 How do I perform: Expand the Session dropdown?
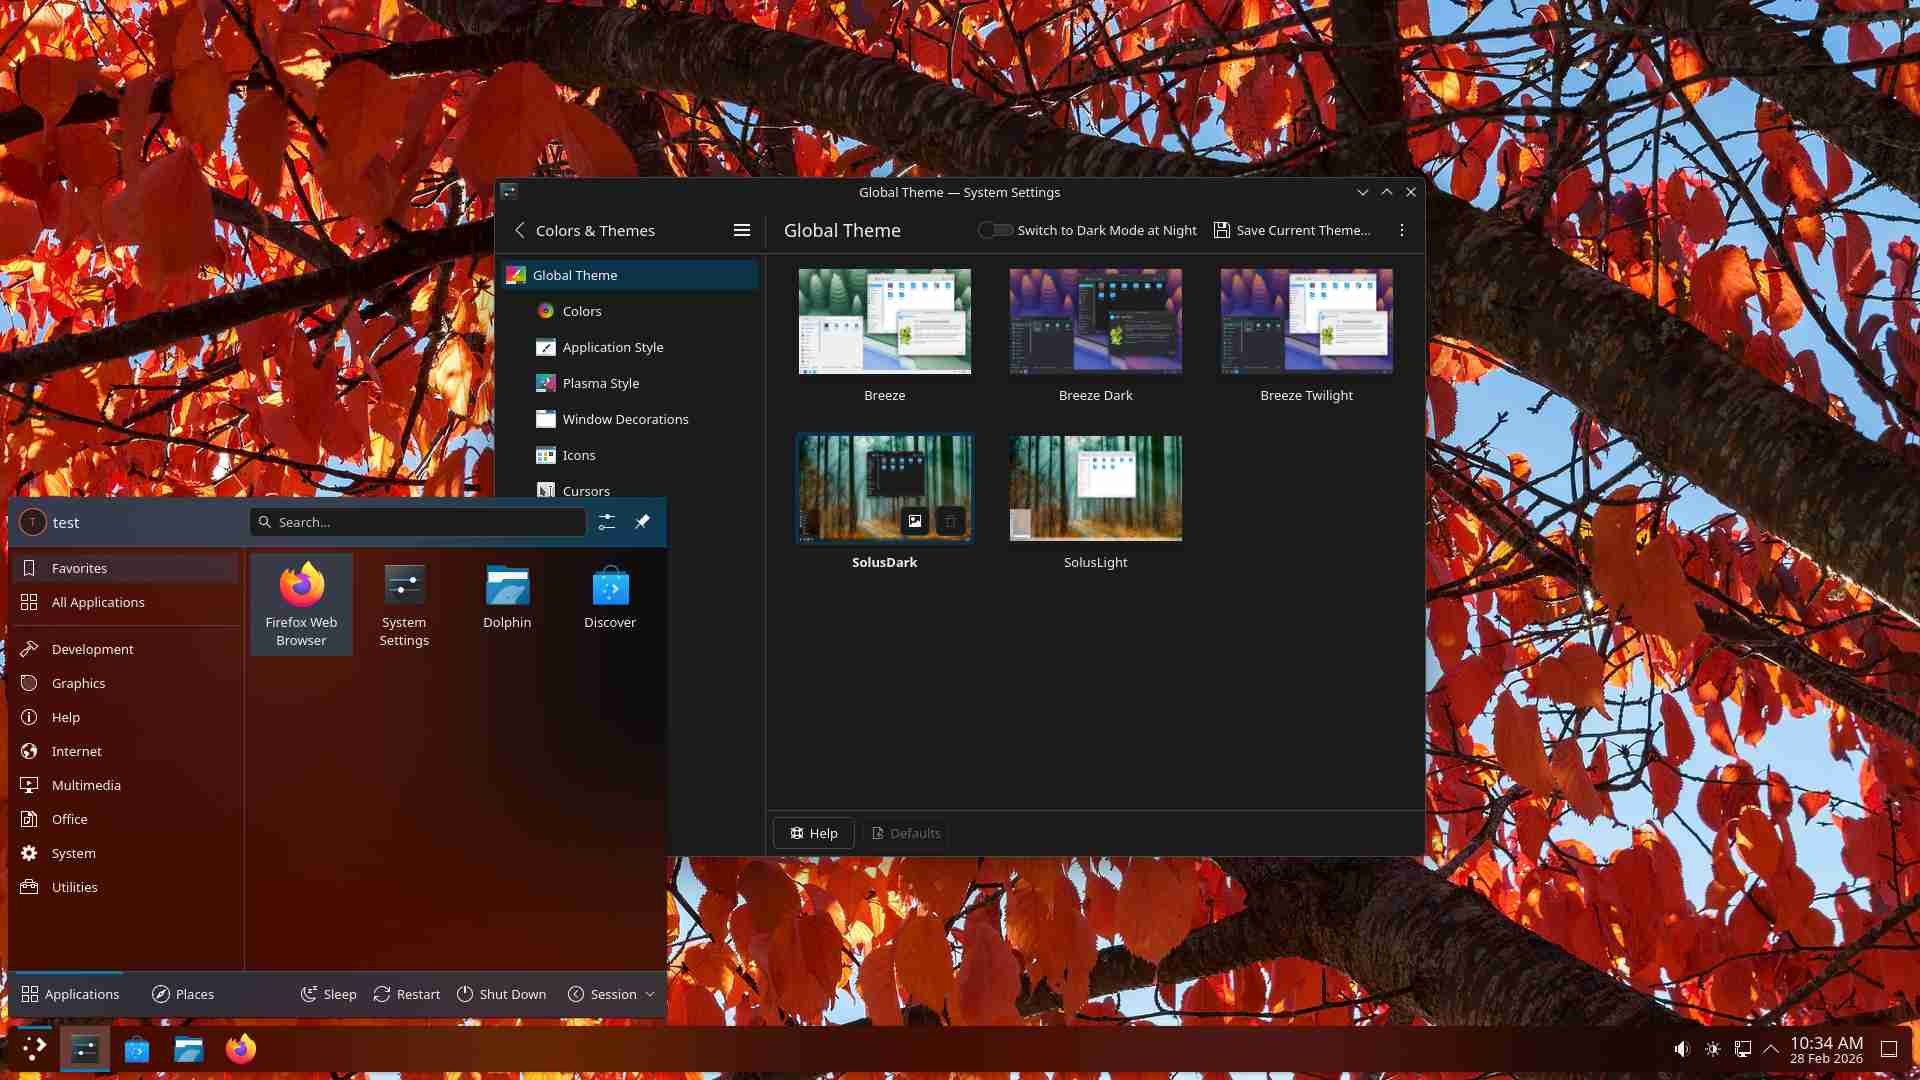612,994
